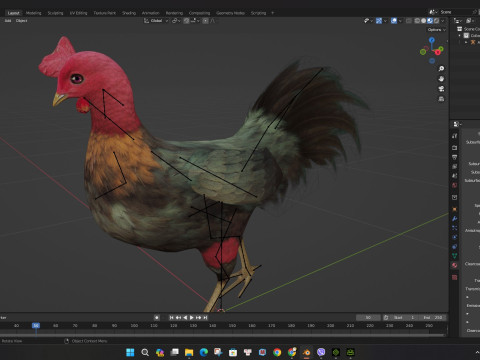Expand the armature object in the outliner
The width and height of the screenshot is (480, 360).
coord(466,42)
